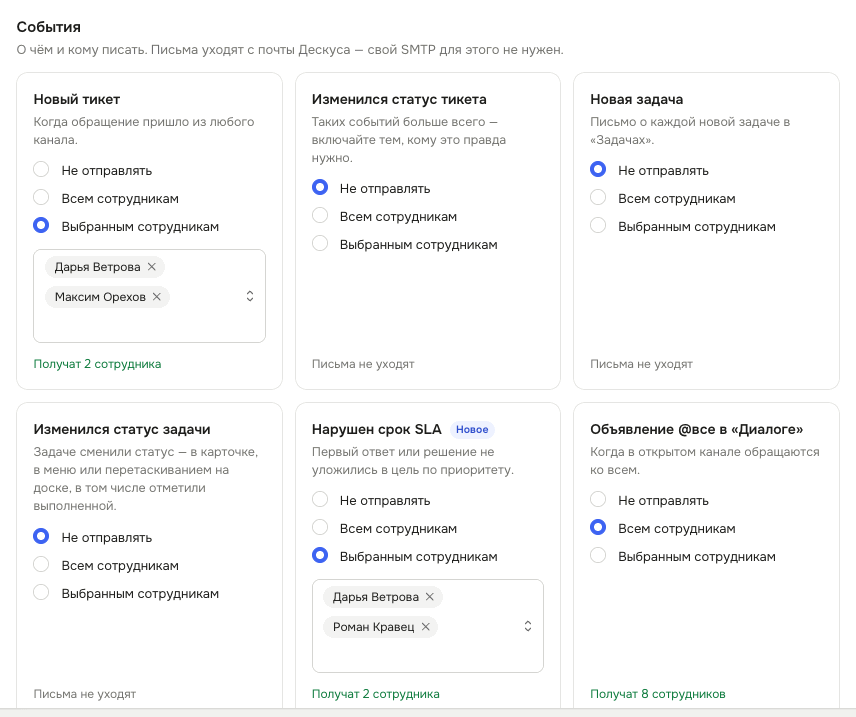Choose Всем сотрудникам for Изменился статус тикета
Screen dimensions: 856x717
[x=320, y=215]
